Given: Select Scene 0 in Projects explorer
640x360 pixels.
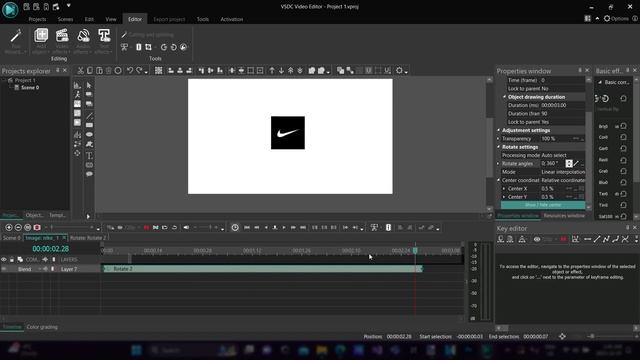Looking at the screenshot, I should (30, 88).
